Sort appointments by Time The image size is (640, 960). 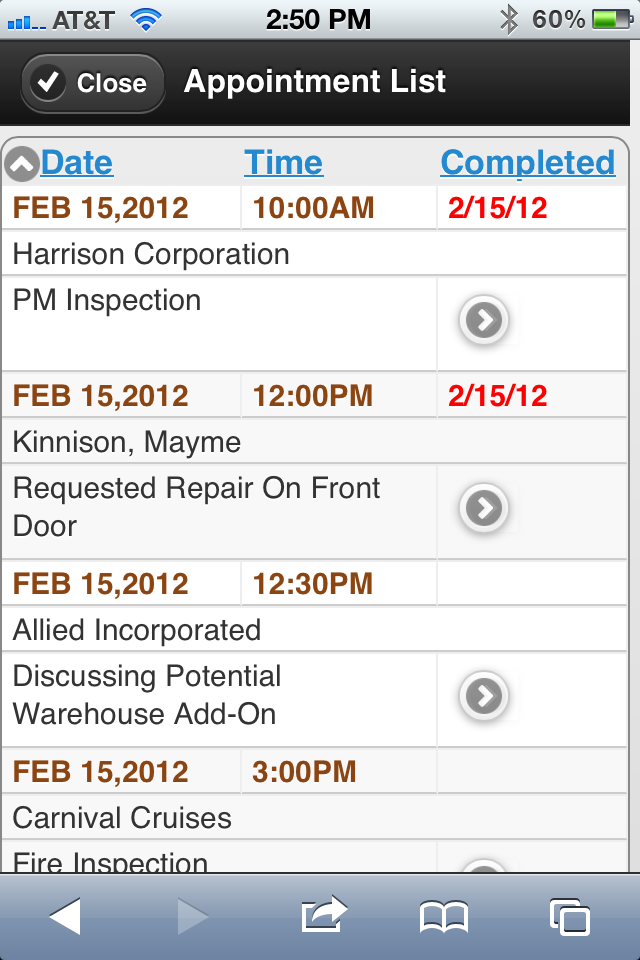click(283, 163)
